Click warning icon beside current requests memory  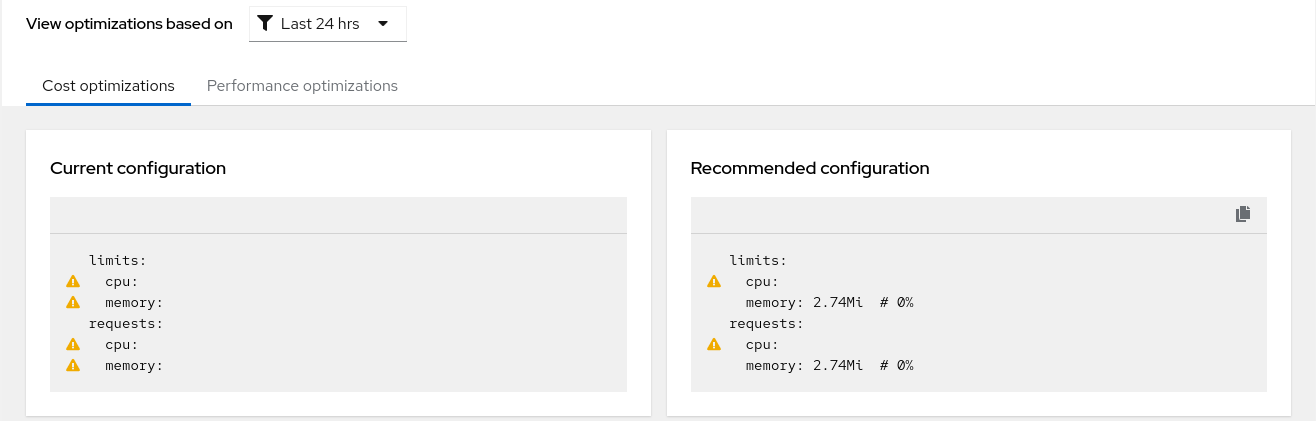tap(73, 366)
